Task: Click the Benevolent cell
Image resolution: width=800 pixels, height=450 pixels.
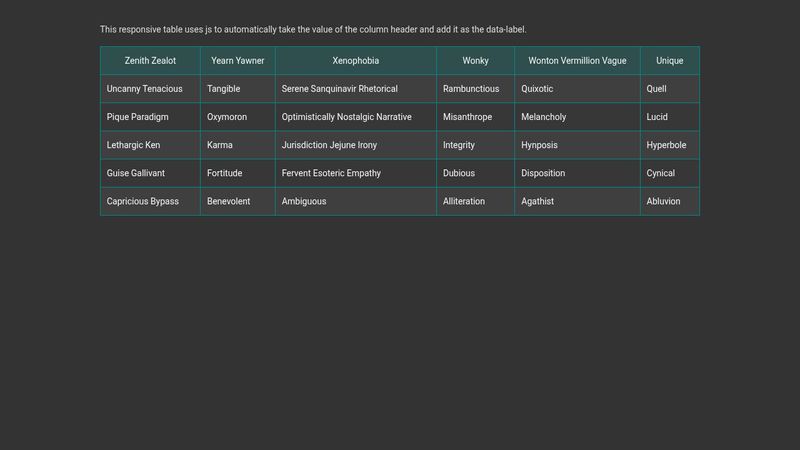Action: 238,201
